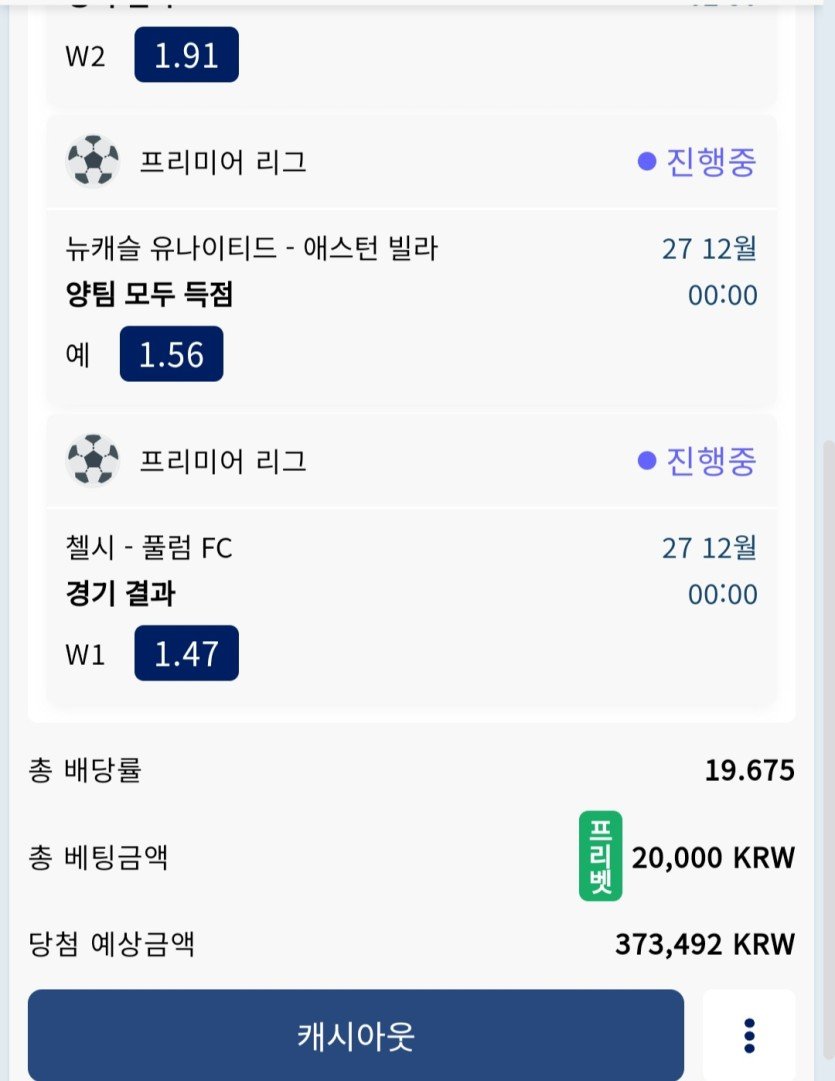Tap the total odds value 19.675
Screen dimensions: 835x1081
[x=749, y=771]
